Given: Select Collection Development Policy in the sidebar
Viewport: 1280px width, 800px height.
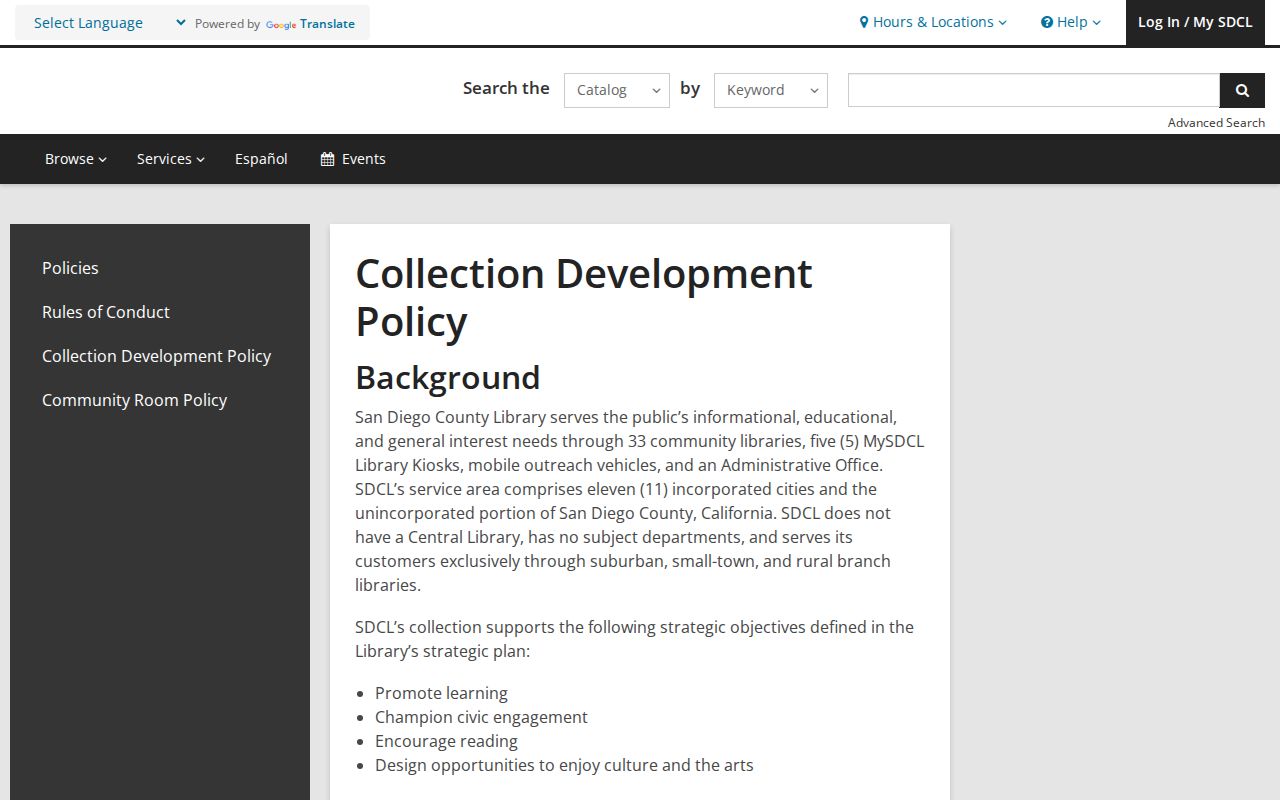Looking at the screenshot, I should (156, 356).
